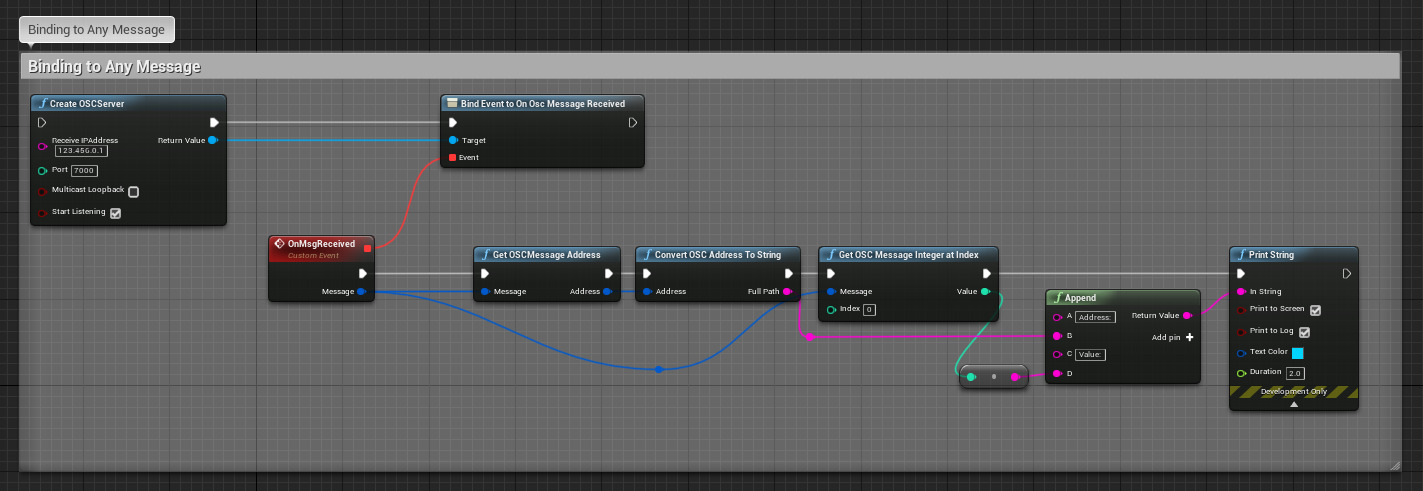The image size is (1423, 491).
Task: Click the red delegate pin on OnMsgReceived
Action: coord(368,248)
